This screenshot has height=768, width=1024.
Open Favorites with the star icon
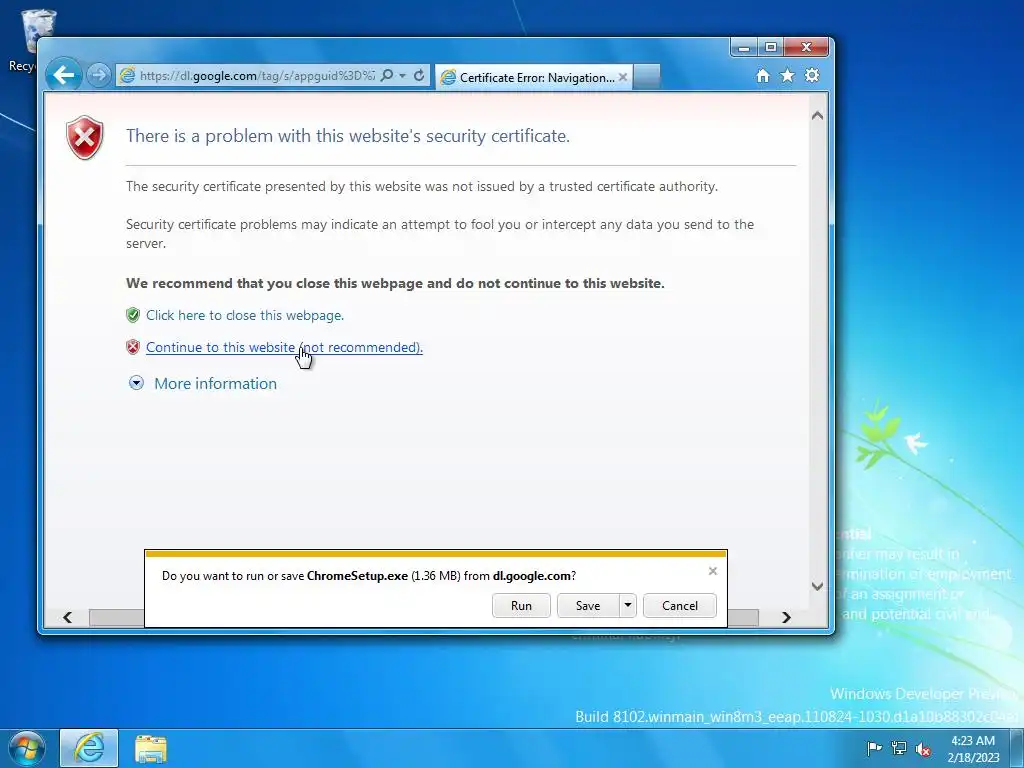point(788,76)
